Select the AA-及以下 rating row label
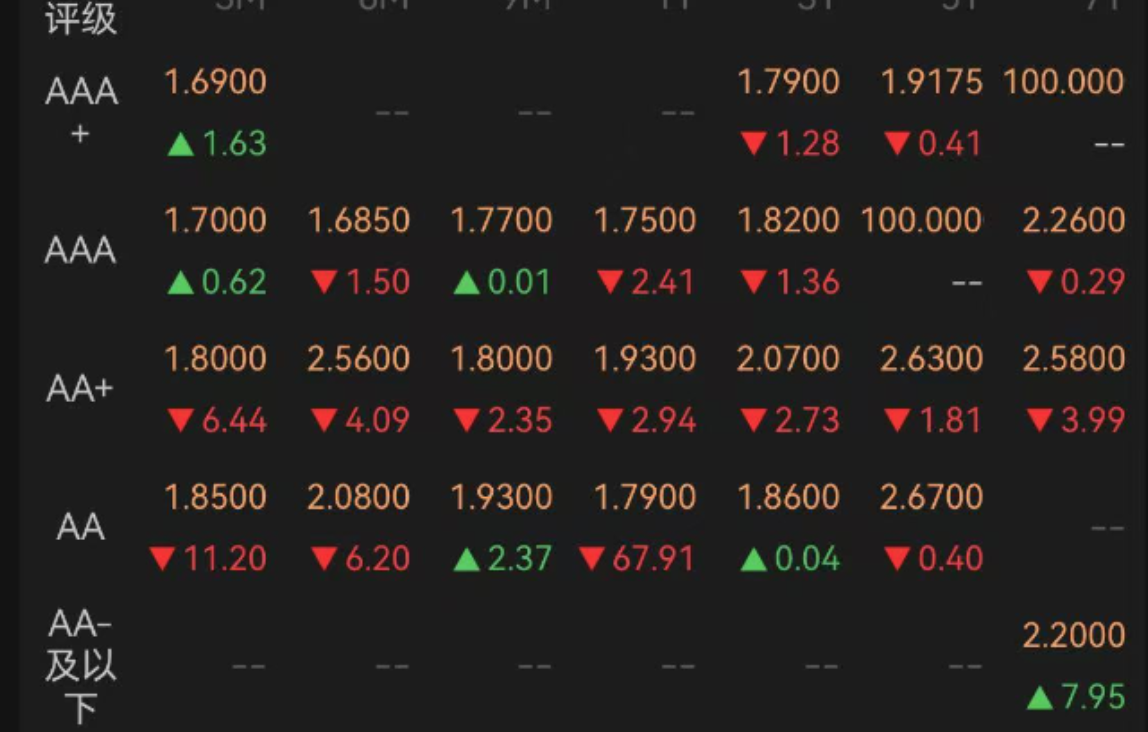The height and width of the screenshot is (732, 1148). pyautogui.click(x=81, y=666)
